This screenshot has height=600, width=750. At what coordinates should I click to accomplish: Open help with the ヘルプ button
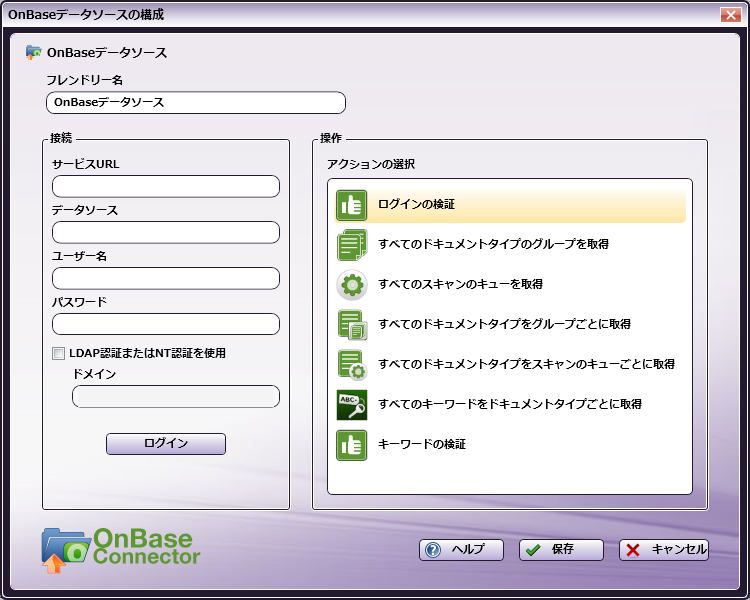click(461, 550)
